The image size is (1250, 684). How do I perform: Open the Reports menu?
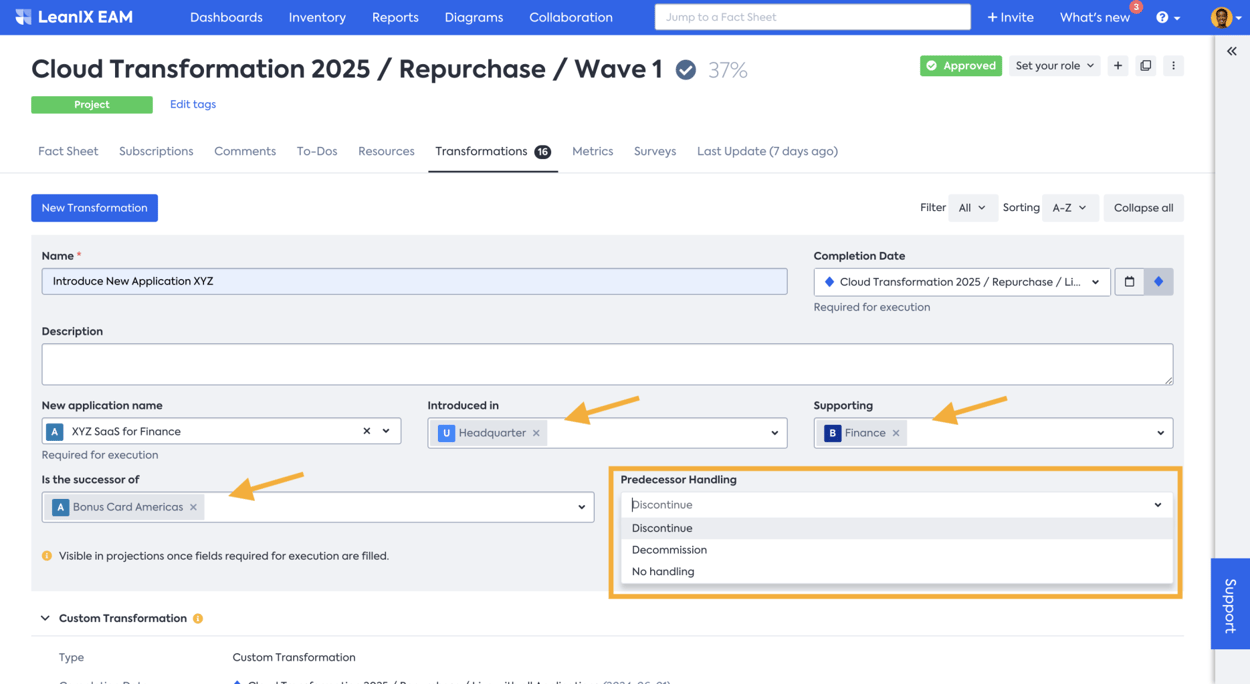[395, 17]
